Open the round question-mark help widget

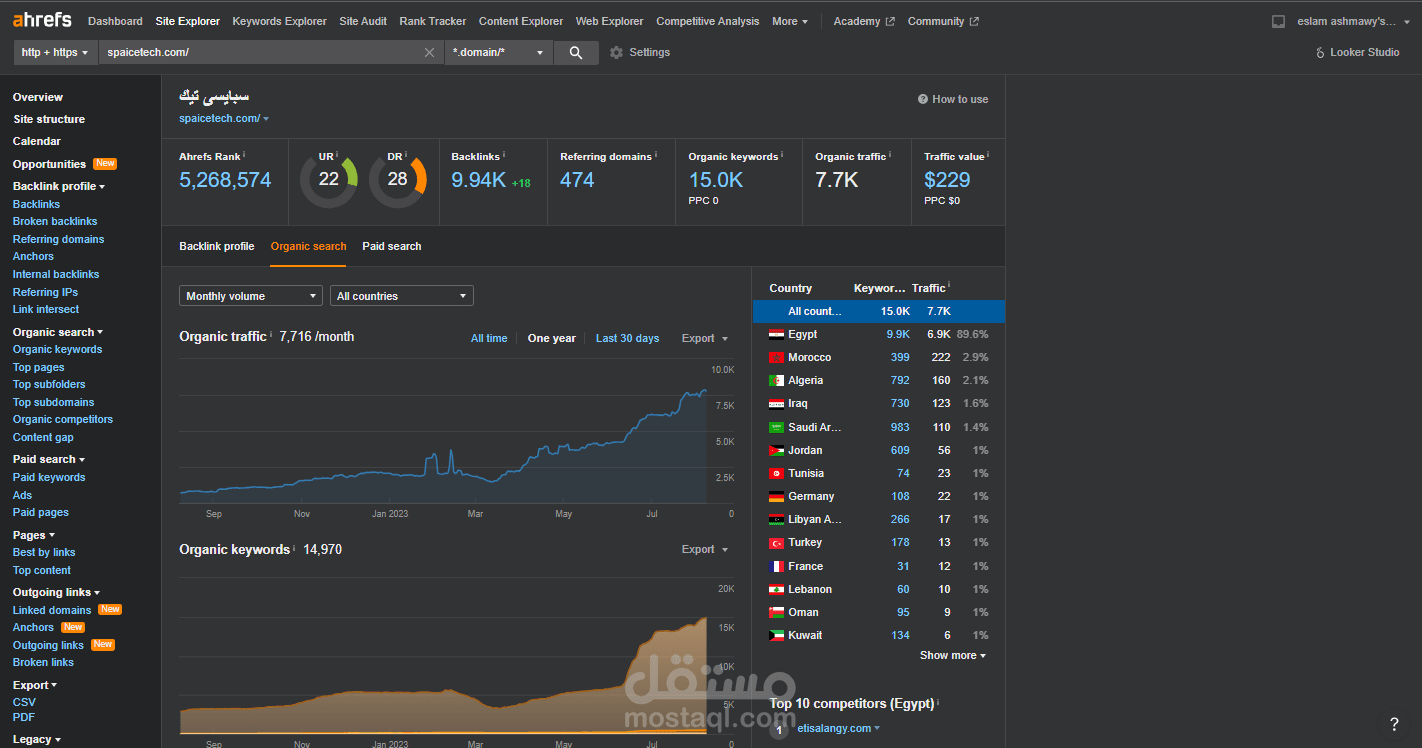click(x=1394, y=724)
